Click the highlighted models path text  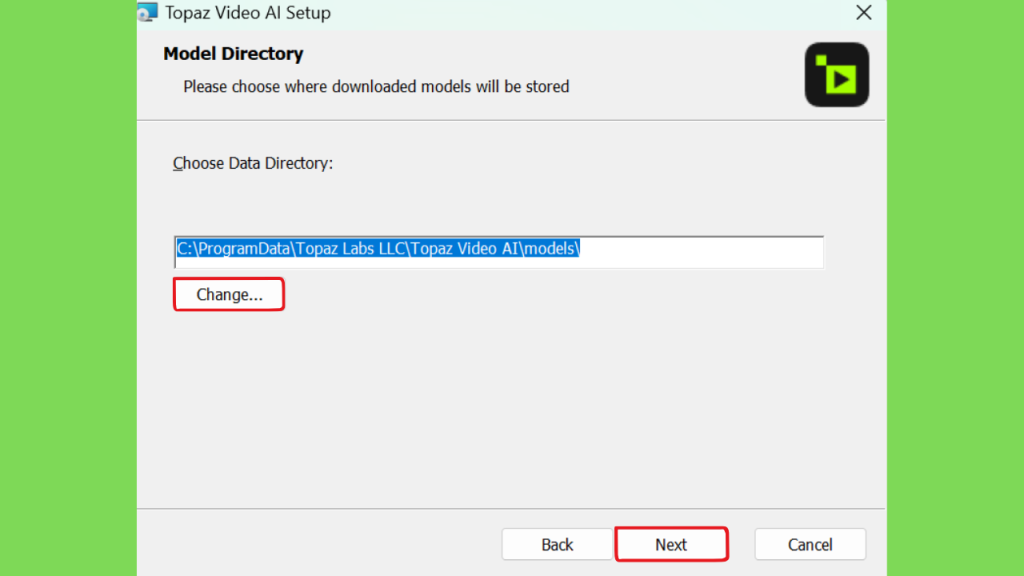coord(378,249)
